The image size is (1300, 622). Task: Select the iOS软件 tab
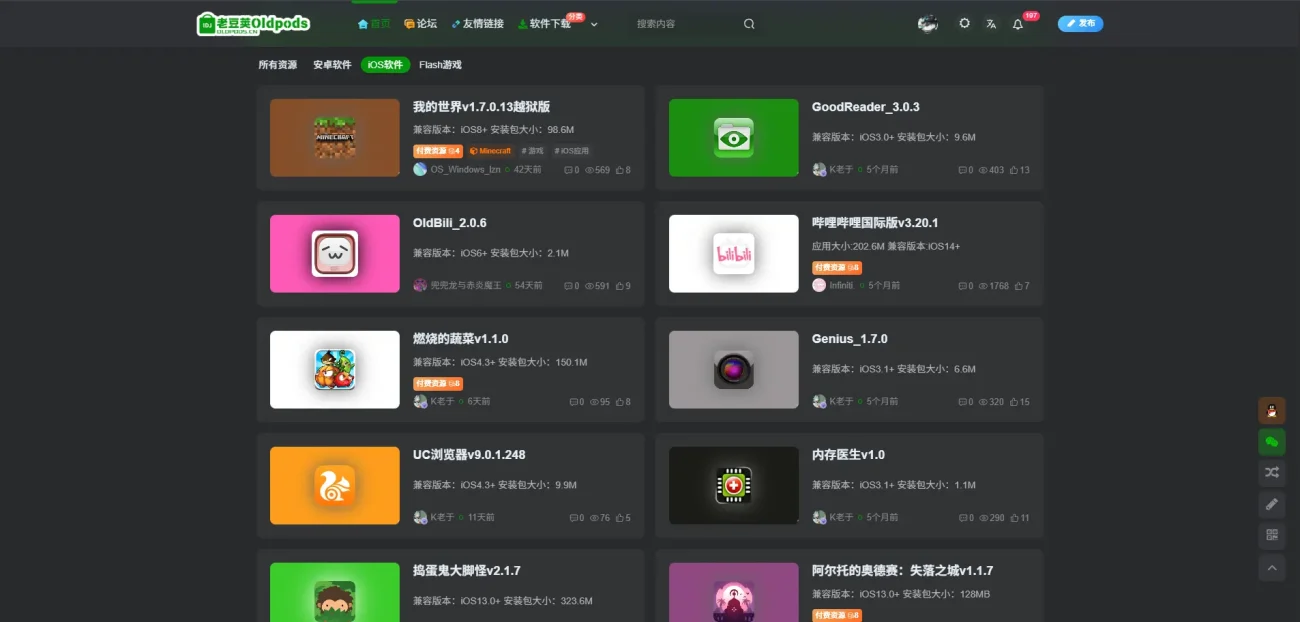385,65
